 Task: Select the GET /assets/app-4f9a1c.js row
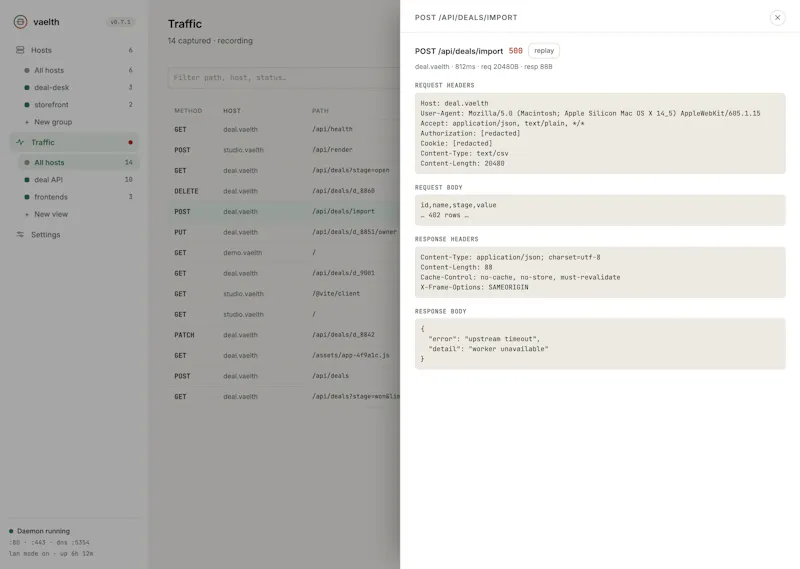click(284, 356)
